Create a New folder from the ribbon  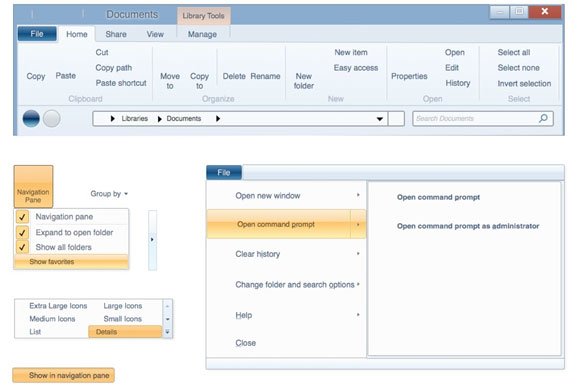(x=304, y=81)
